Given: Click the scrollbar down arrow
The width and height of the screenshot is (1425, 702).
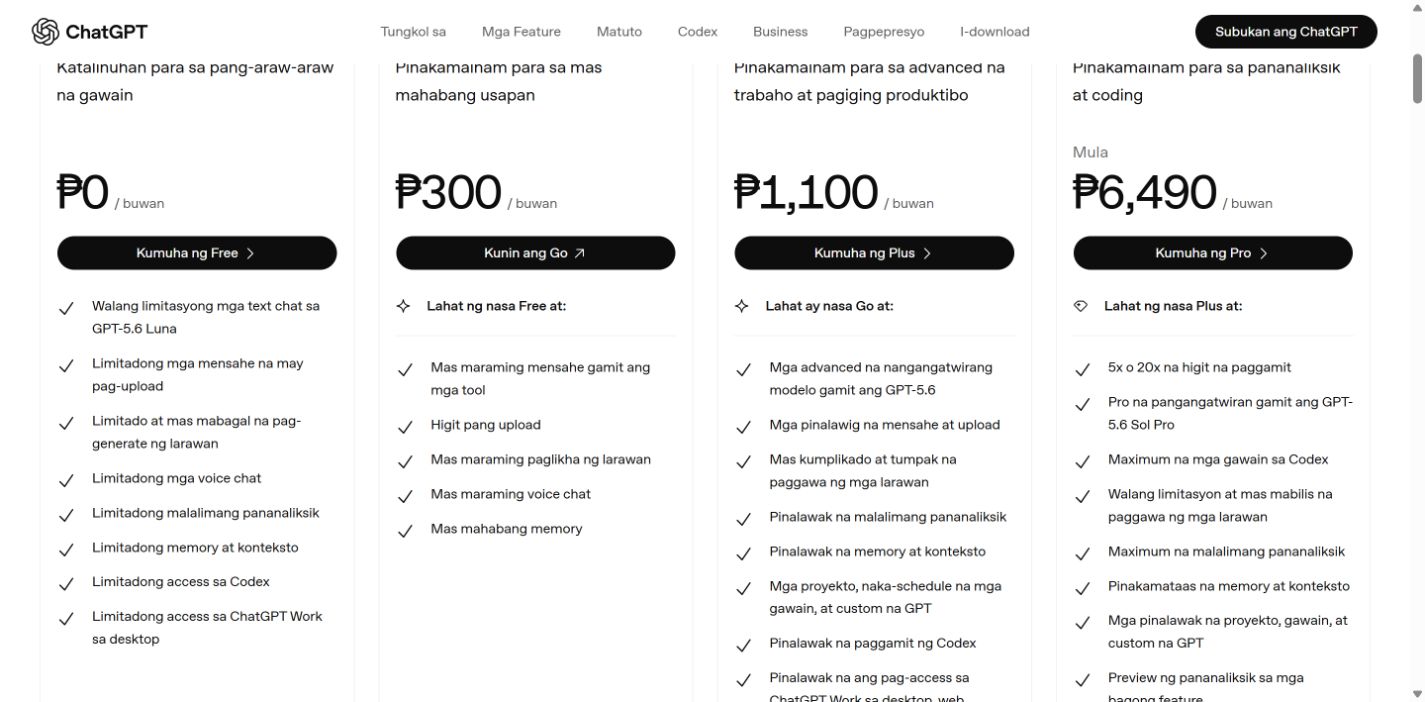Looking at the screenshot, I should pyautogui.click(x=1417, y=693).
